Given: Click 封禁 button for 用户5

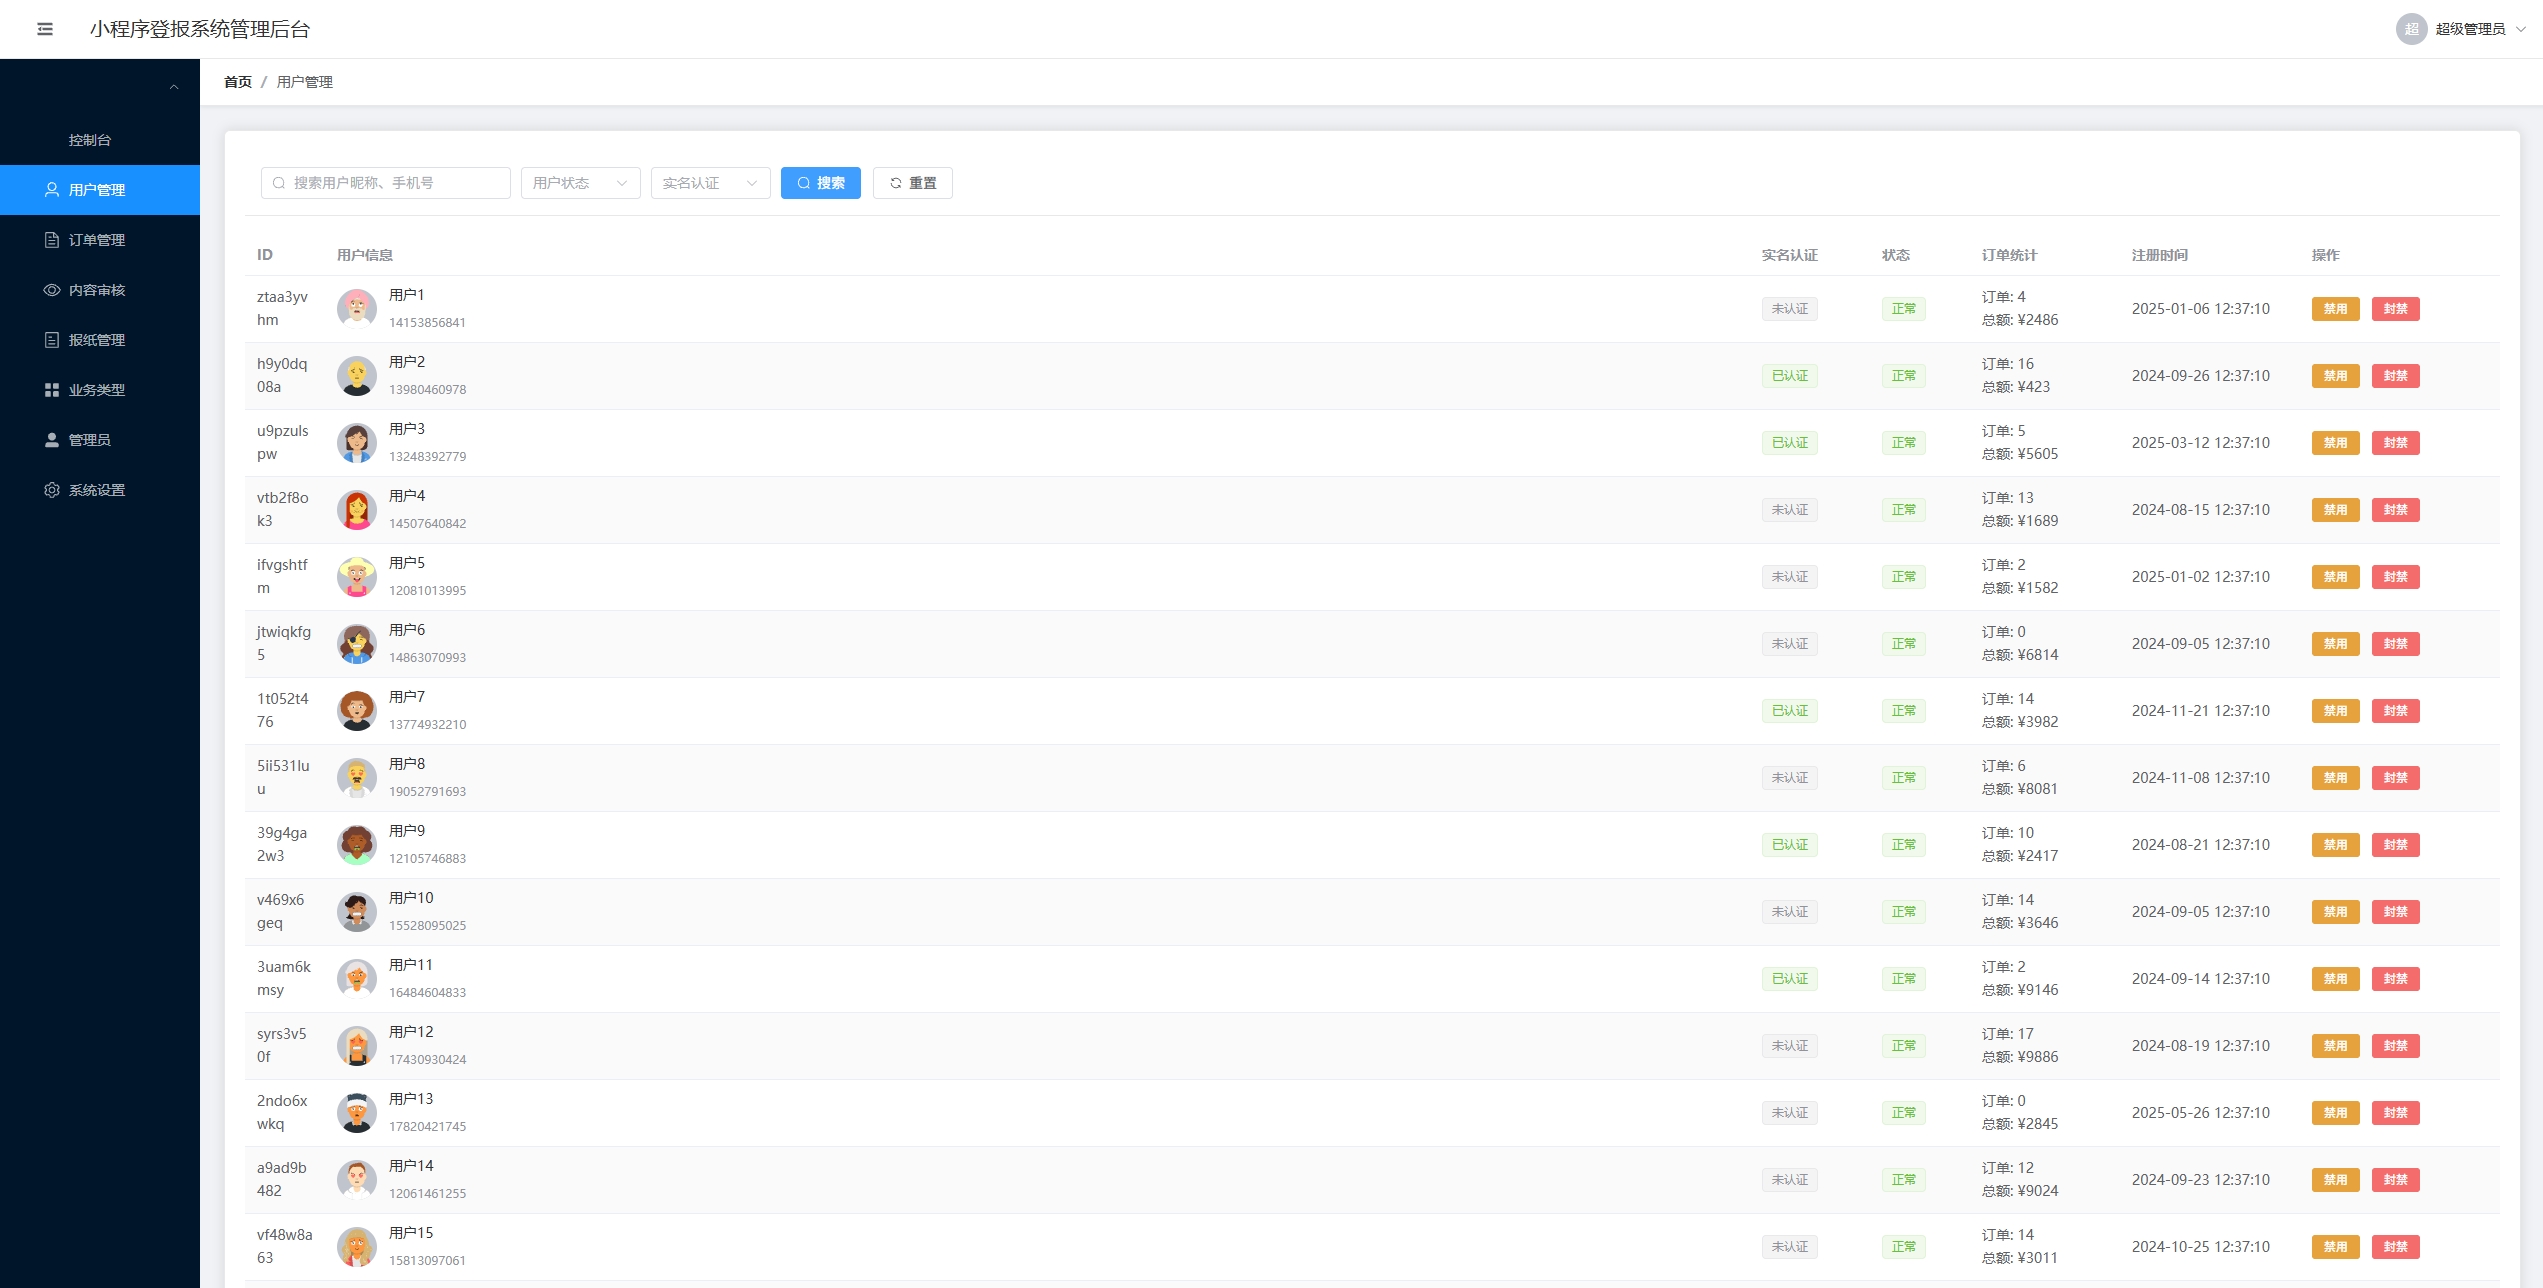Looking at the screenshot, I should pyautogui.click(x=2395, y=577).
